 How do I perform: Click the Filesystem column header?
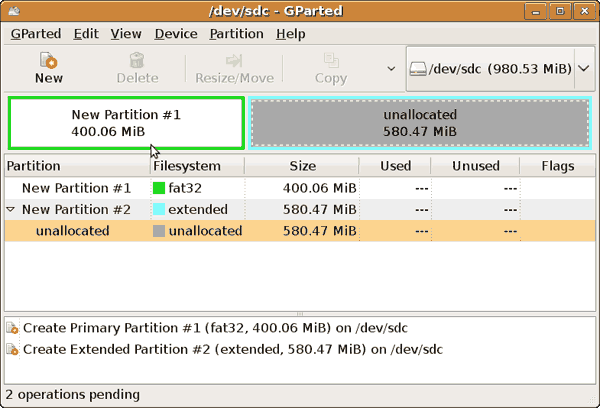coord(197,166)
